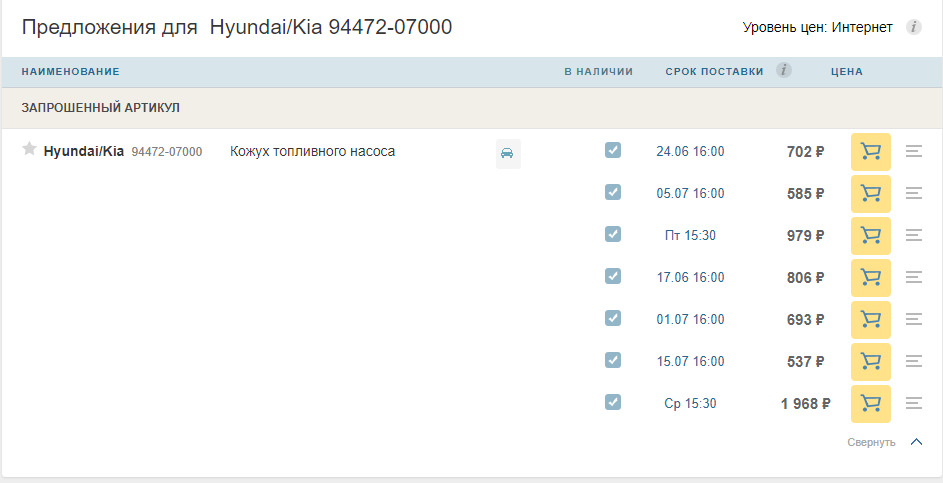Click info icon beside Уровень цен: Интернет

[x=913, y=27]
